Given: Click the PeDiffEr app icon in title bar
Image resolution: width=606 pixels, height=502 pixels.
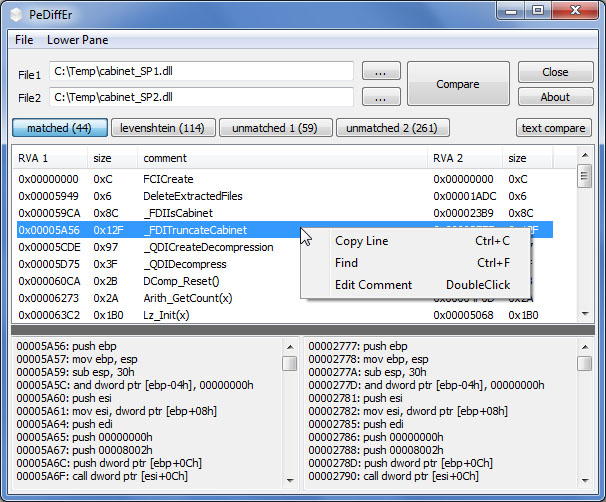Looking at the screenshot, I should (16, 15).
